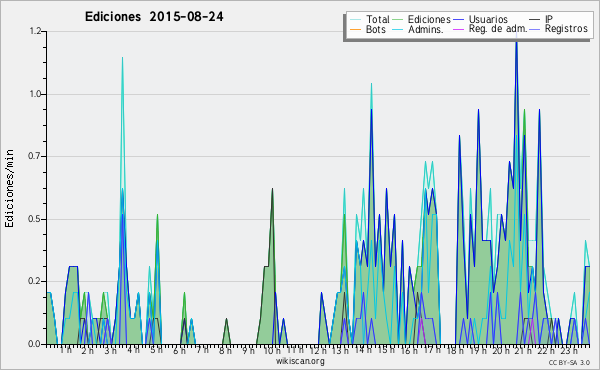The image size is (600, 370).
Task: Click the 23 h tick label
Action: 569,350
